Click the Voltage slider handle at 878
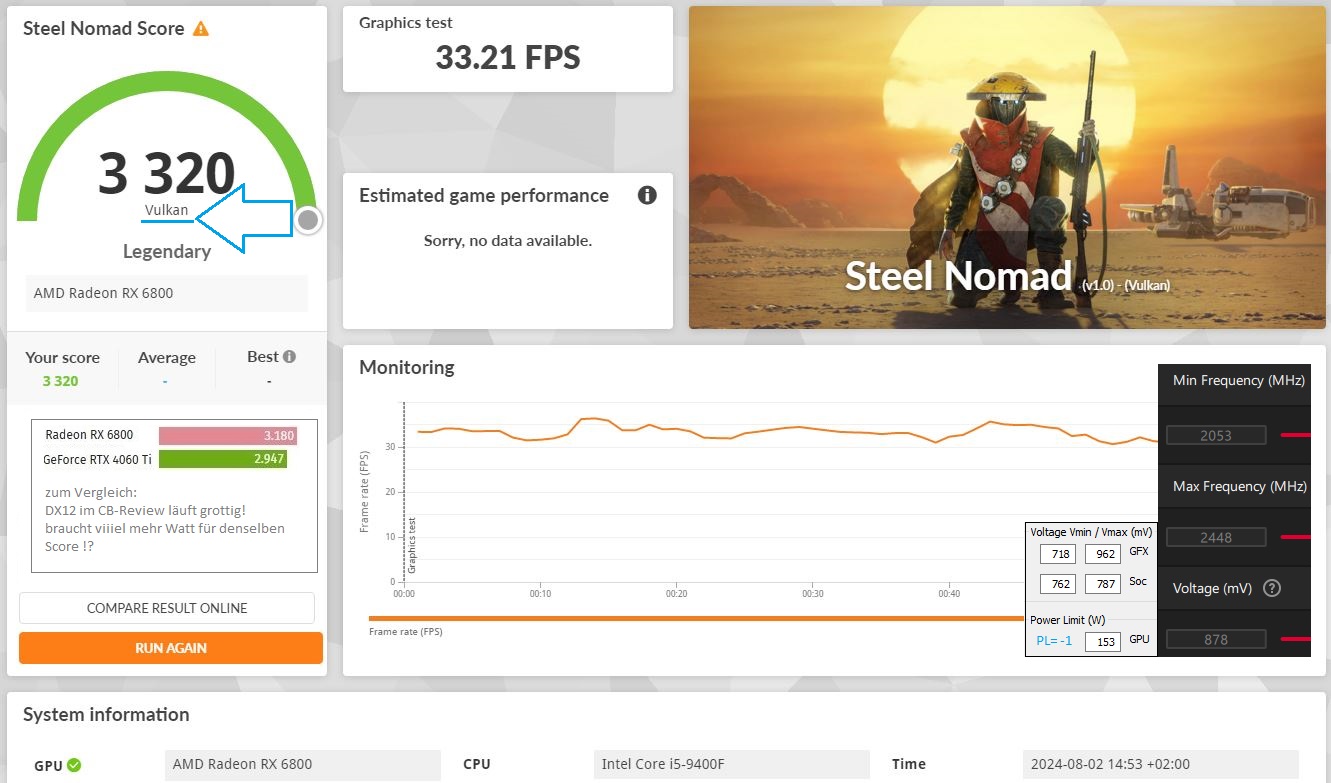 point(1296,638)
